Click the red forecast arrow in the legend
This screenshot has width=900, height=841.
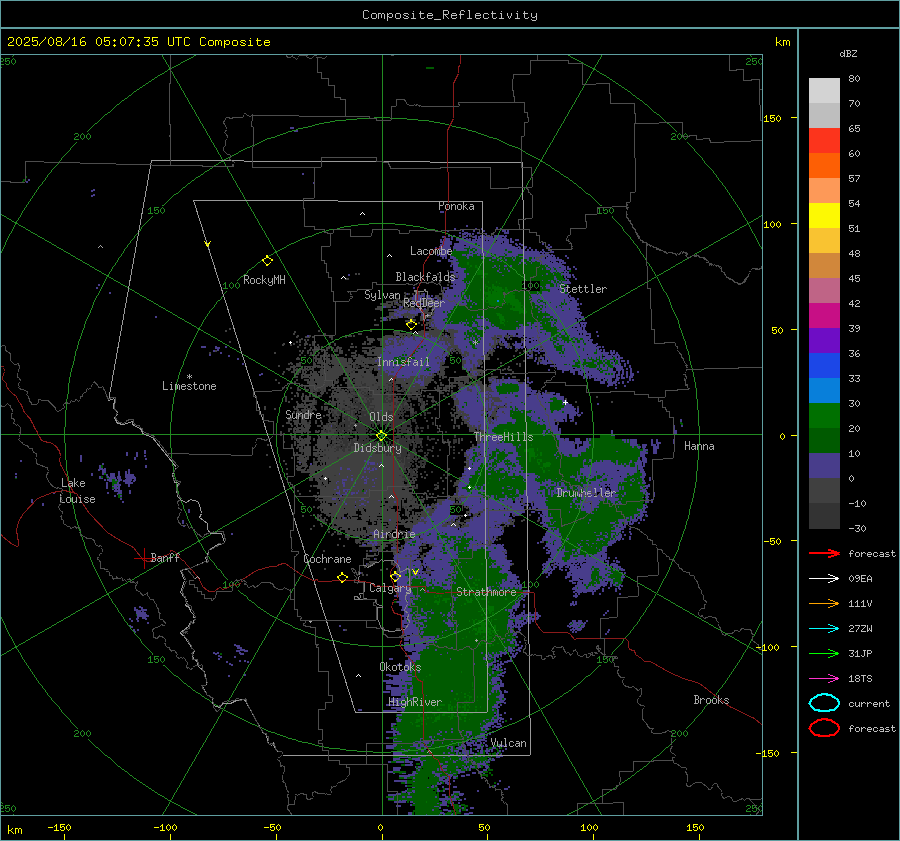click(x=824, y=553)
